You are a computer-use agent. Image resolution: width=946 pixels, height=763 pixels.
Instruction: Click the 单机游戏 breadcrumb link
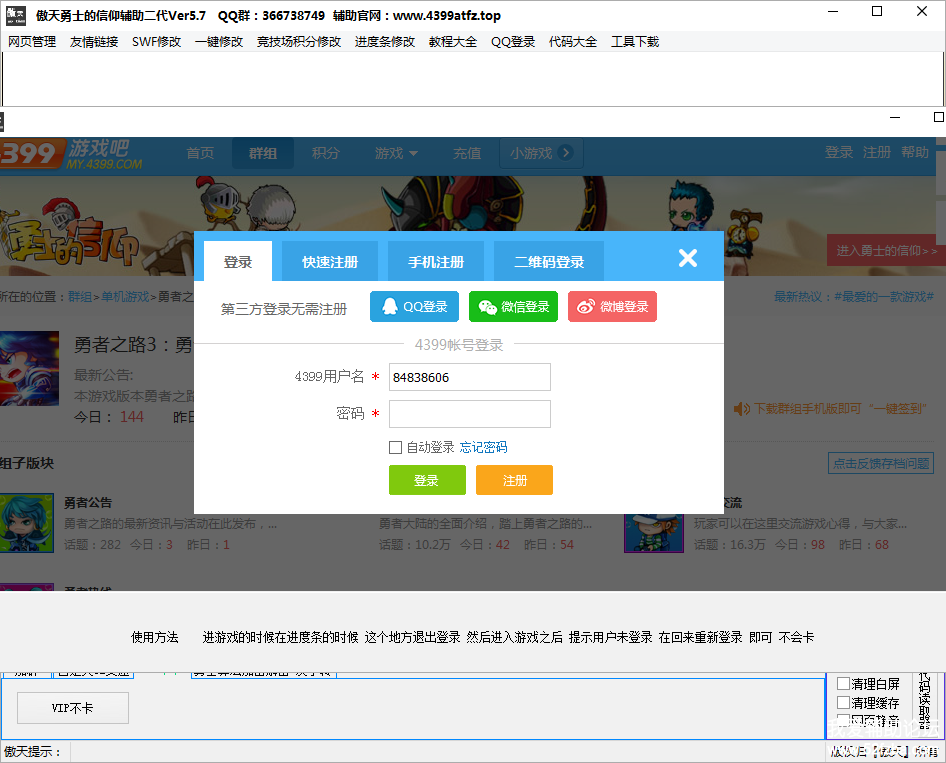[125, 297]
